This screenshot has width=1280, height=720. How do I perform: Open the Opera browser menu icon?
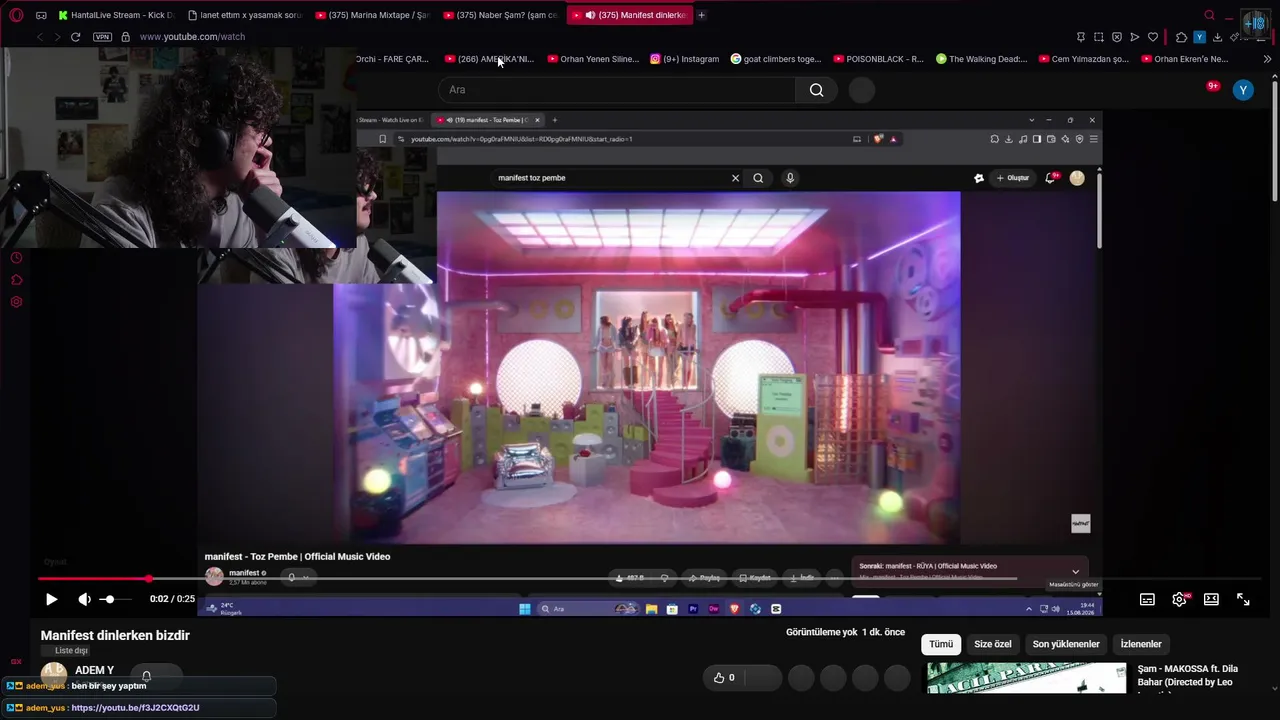point(16,15)
